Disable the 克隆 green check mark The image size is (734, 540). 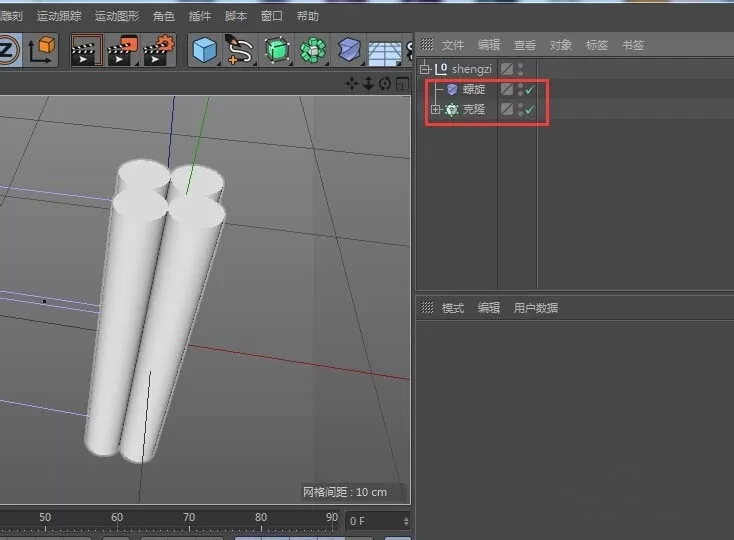click(529, 109)
